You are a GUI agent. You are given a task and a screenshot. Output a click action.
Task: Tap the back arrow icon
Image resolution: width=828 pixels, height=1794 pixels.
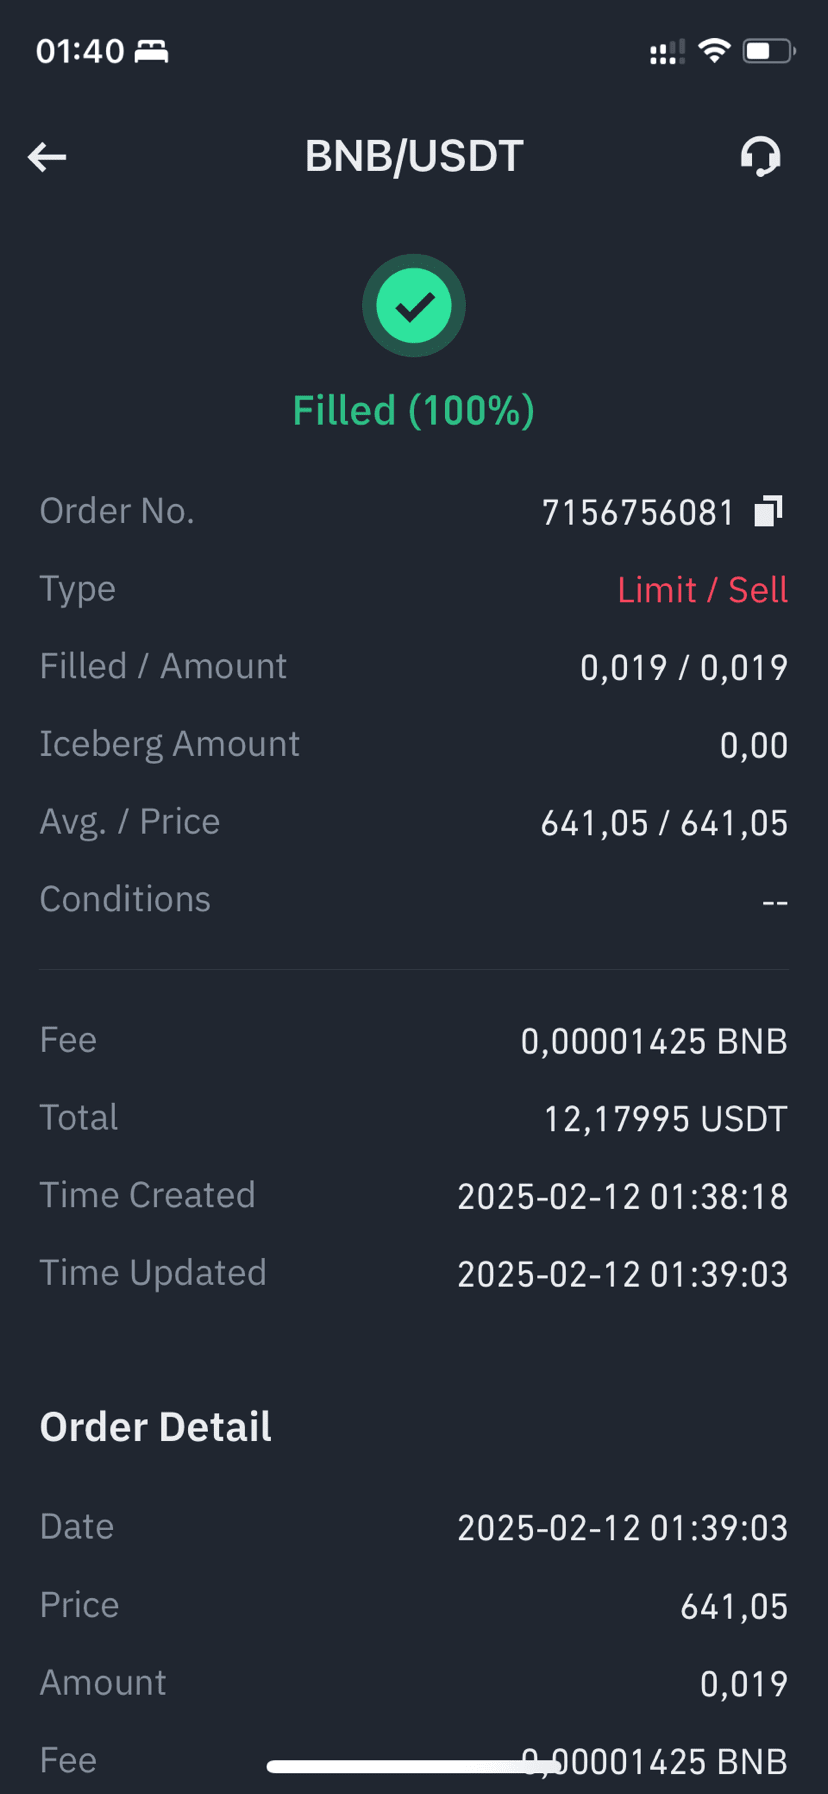47,157
